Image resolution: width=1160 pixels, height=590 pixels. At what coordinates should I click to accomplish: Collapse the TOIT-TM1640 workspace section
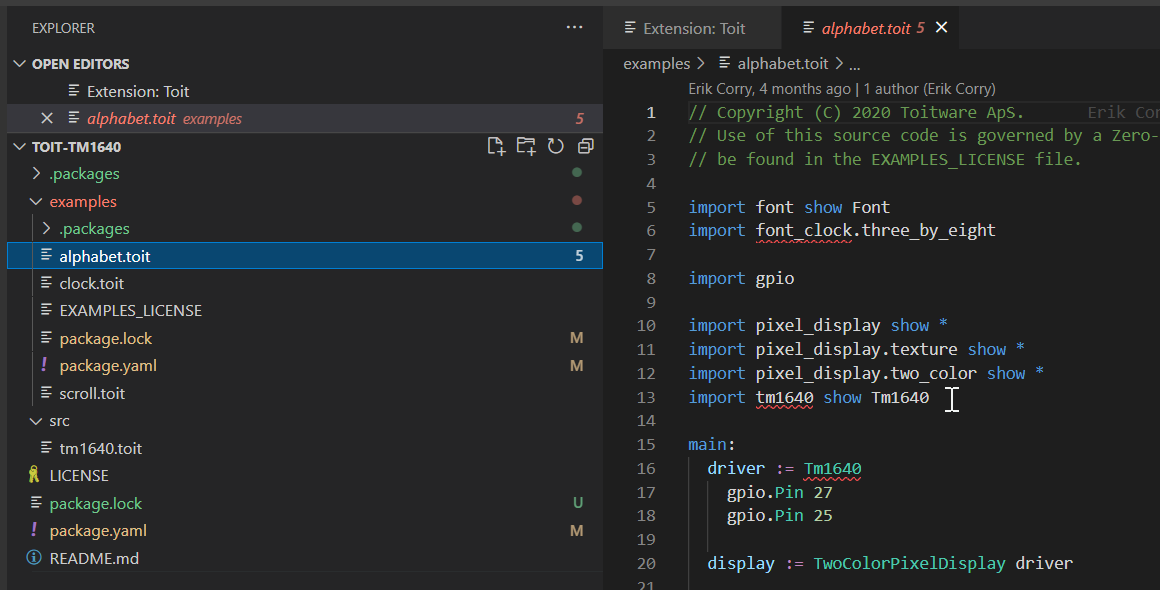tap(20, 146)
